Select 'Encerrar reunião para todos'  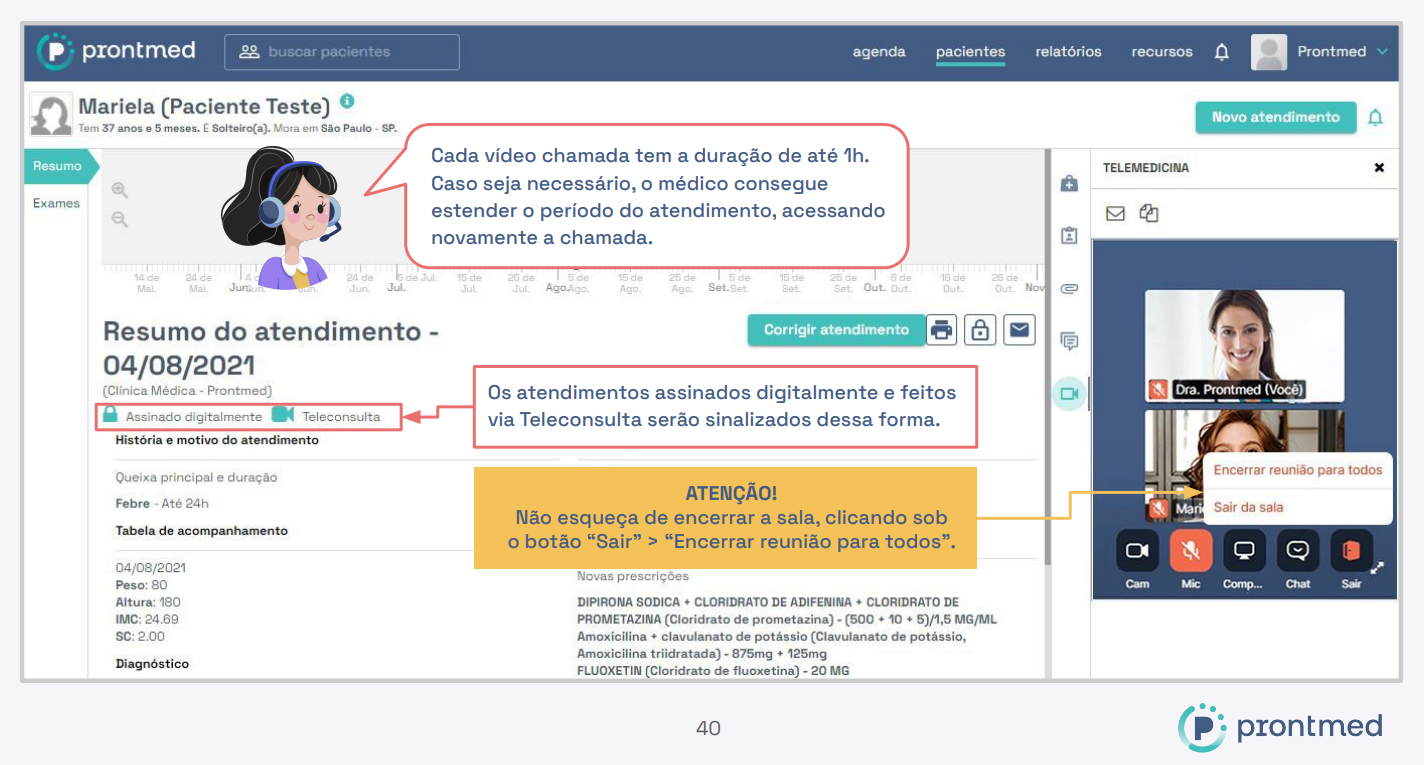pos(1297,470)
